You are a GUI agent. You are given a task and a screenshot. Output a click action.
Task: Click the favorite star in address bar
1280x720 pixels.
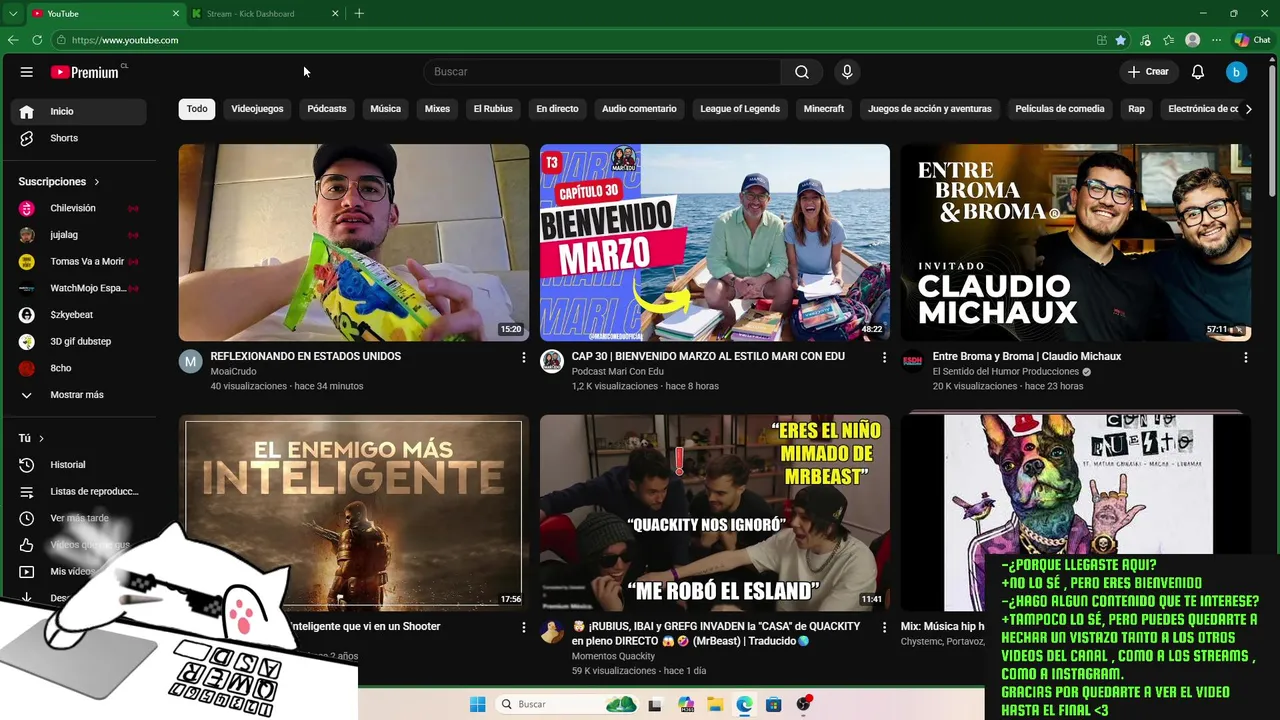coord(1121,40)
